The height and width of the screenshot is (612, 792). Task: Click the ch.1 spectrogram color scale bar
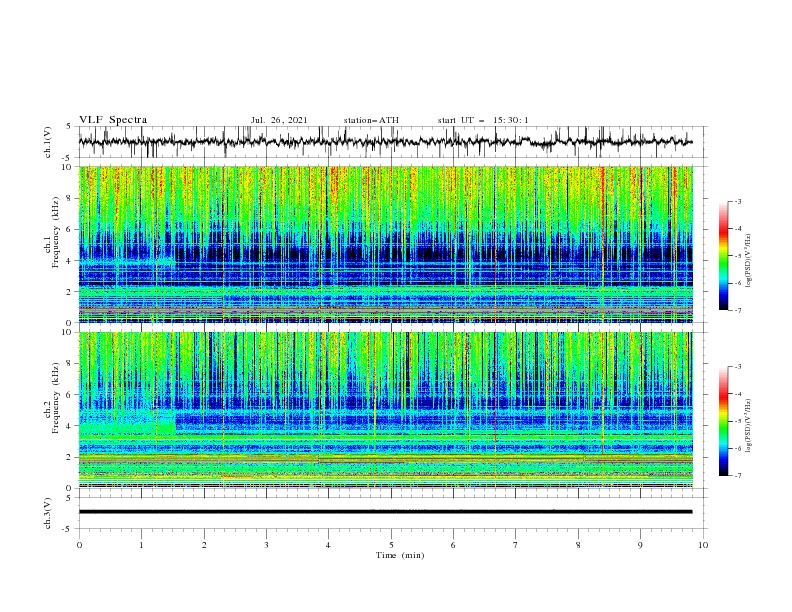click(x=723, y=256)
